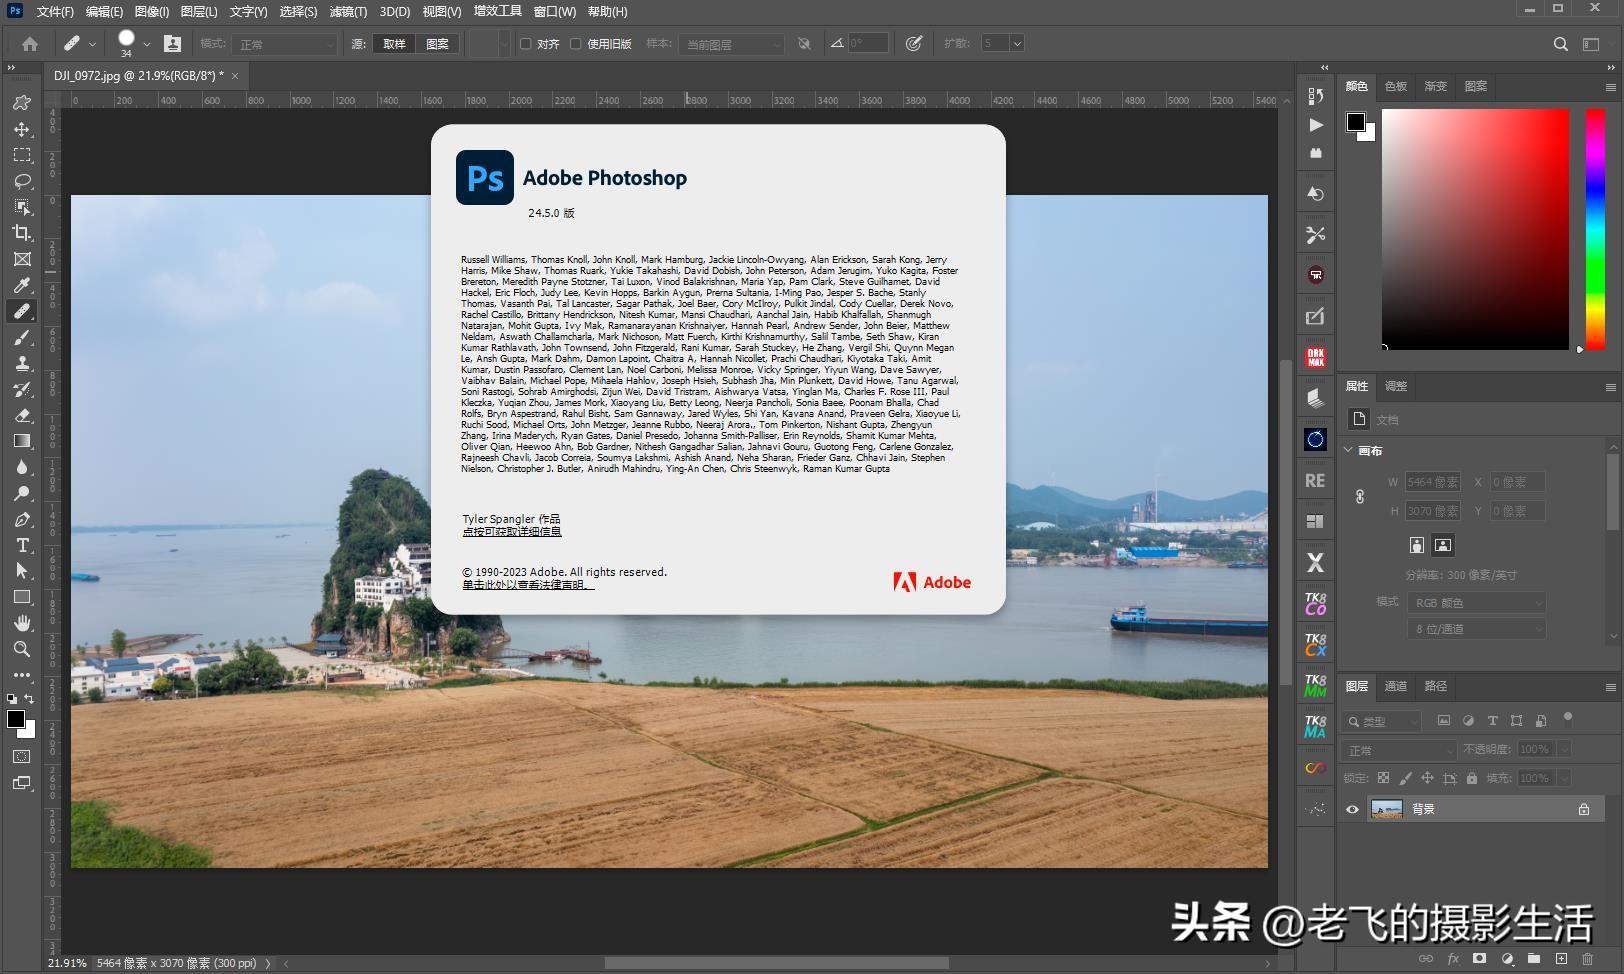1624x974 pixels.
Task: Select the Pen tool
Action: pos(22,519)
